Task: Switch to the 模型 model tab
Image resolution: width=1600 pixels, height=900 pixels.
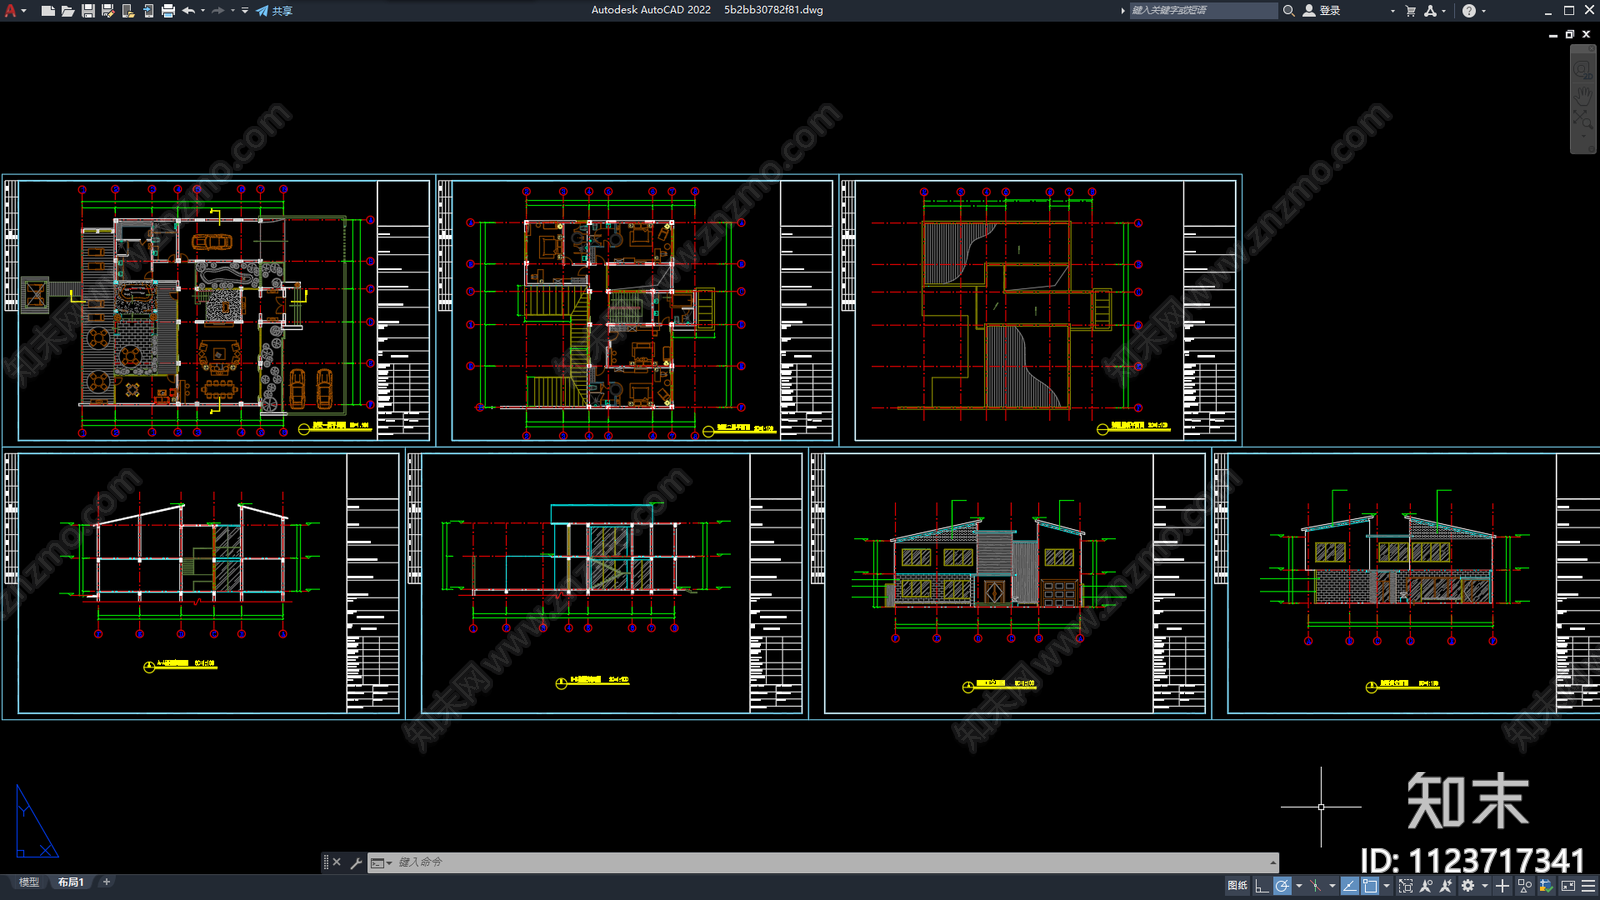Action: [x=29, y=882]
